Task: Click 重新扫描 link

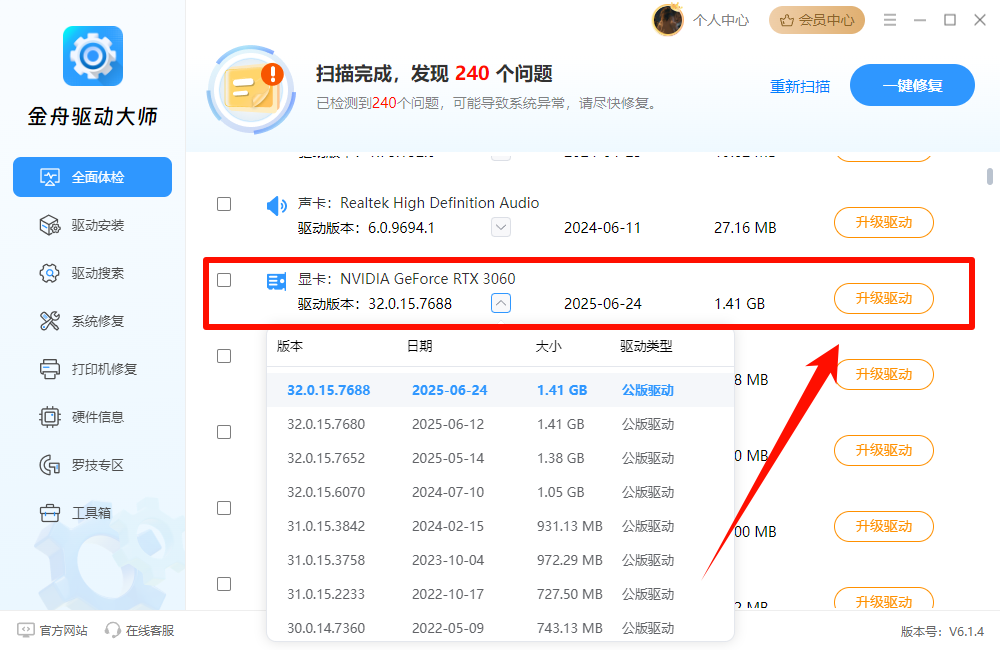Action: pyautogui.click(x=800, y=86)
